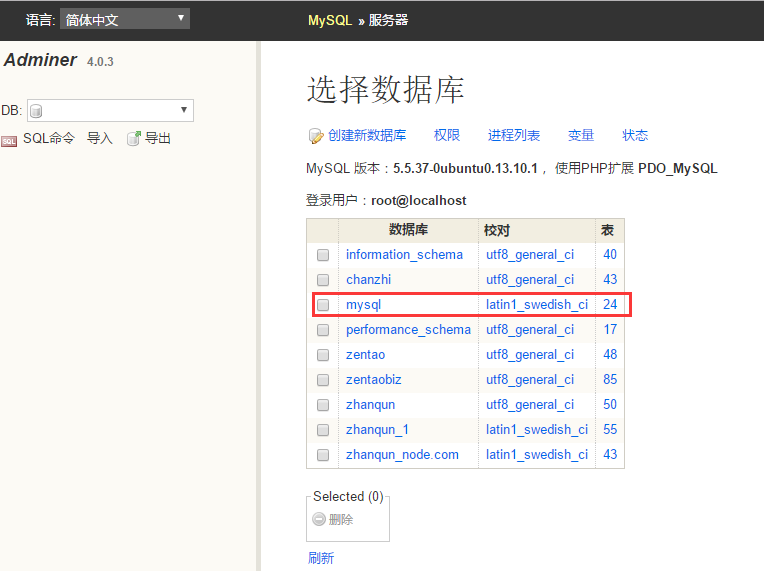Click utf8_general_ci collation for zentao
The image size is (764, 571).
pos(530,355)
